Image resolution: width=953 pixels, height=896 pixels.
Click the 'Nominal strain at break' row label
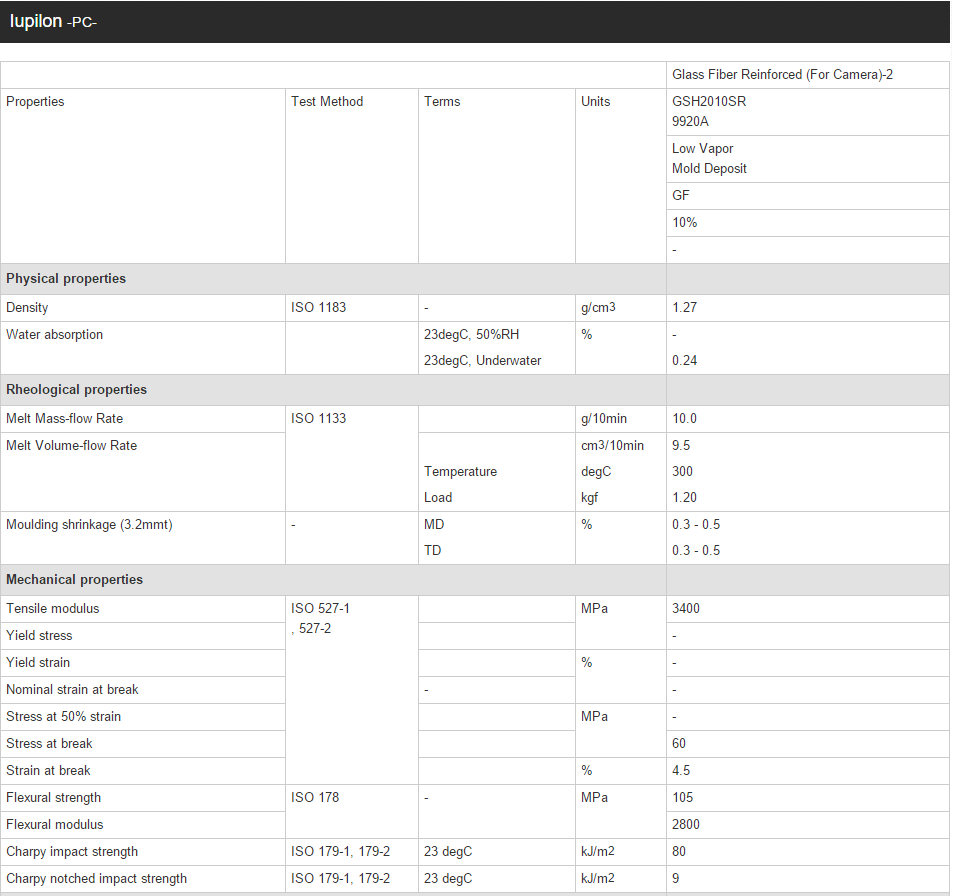coord(143,690)
